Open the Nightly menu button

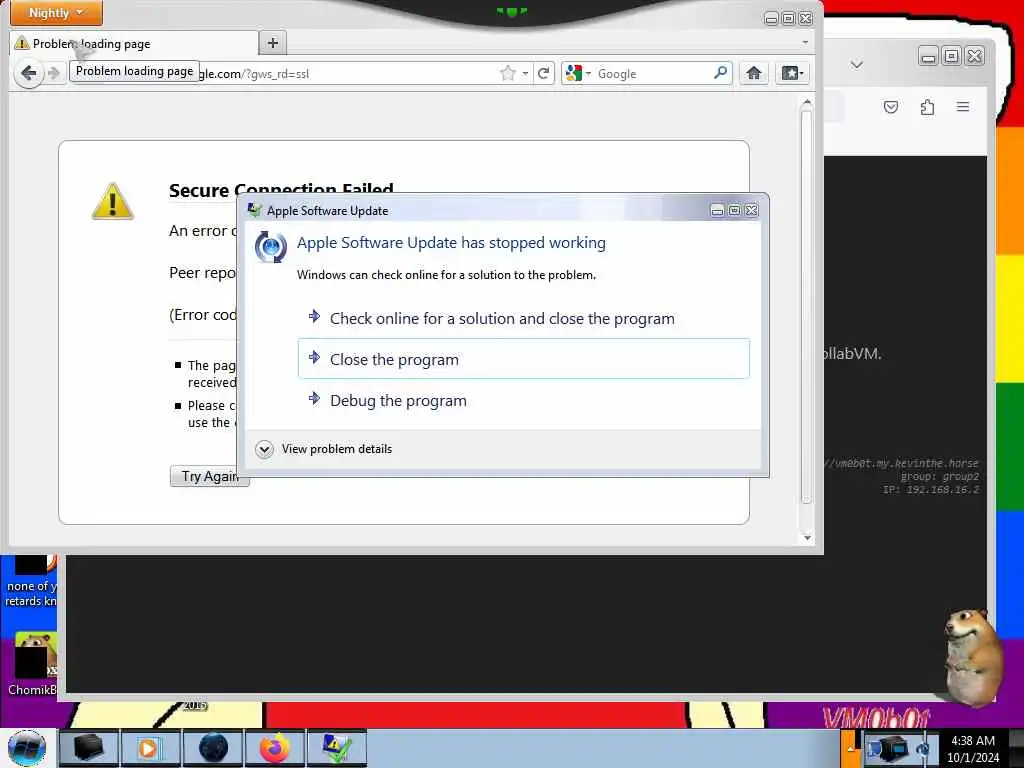coord(56,12)
